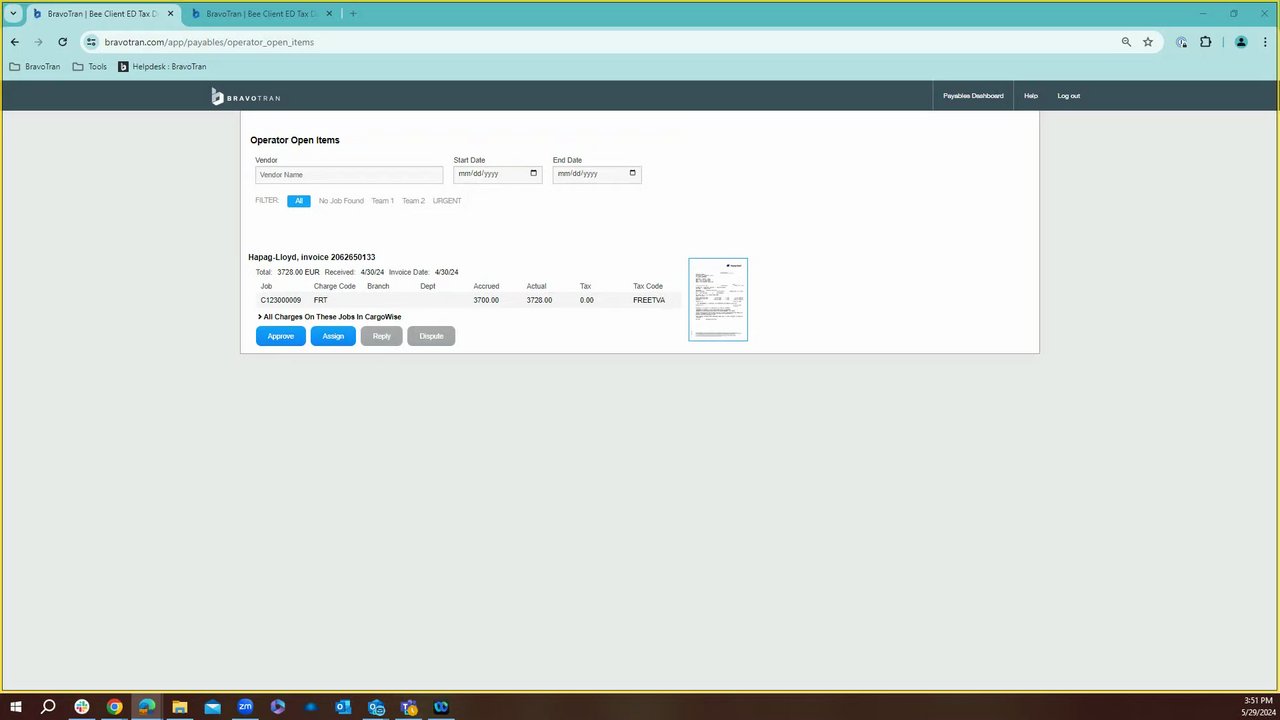
Task: Open the Start Date calendar picker icon
Action: (533, 173)
